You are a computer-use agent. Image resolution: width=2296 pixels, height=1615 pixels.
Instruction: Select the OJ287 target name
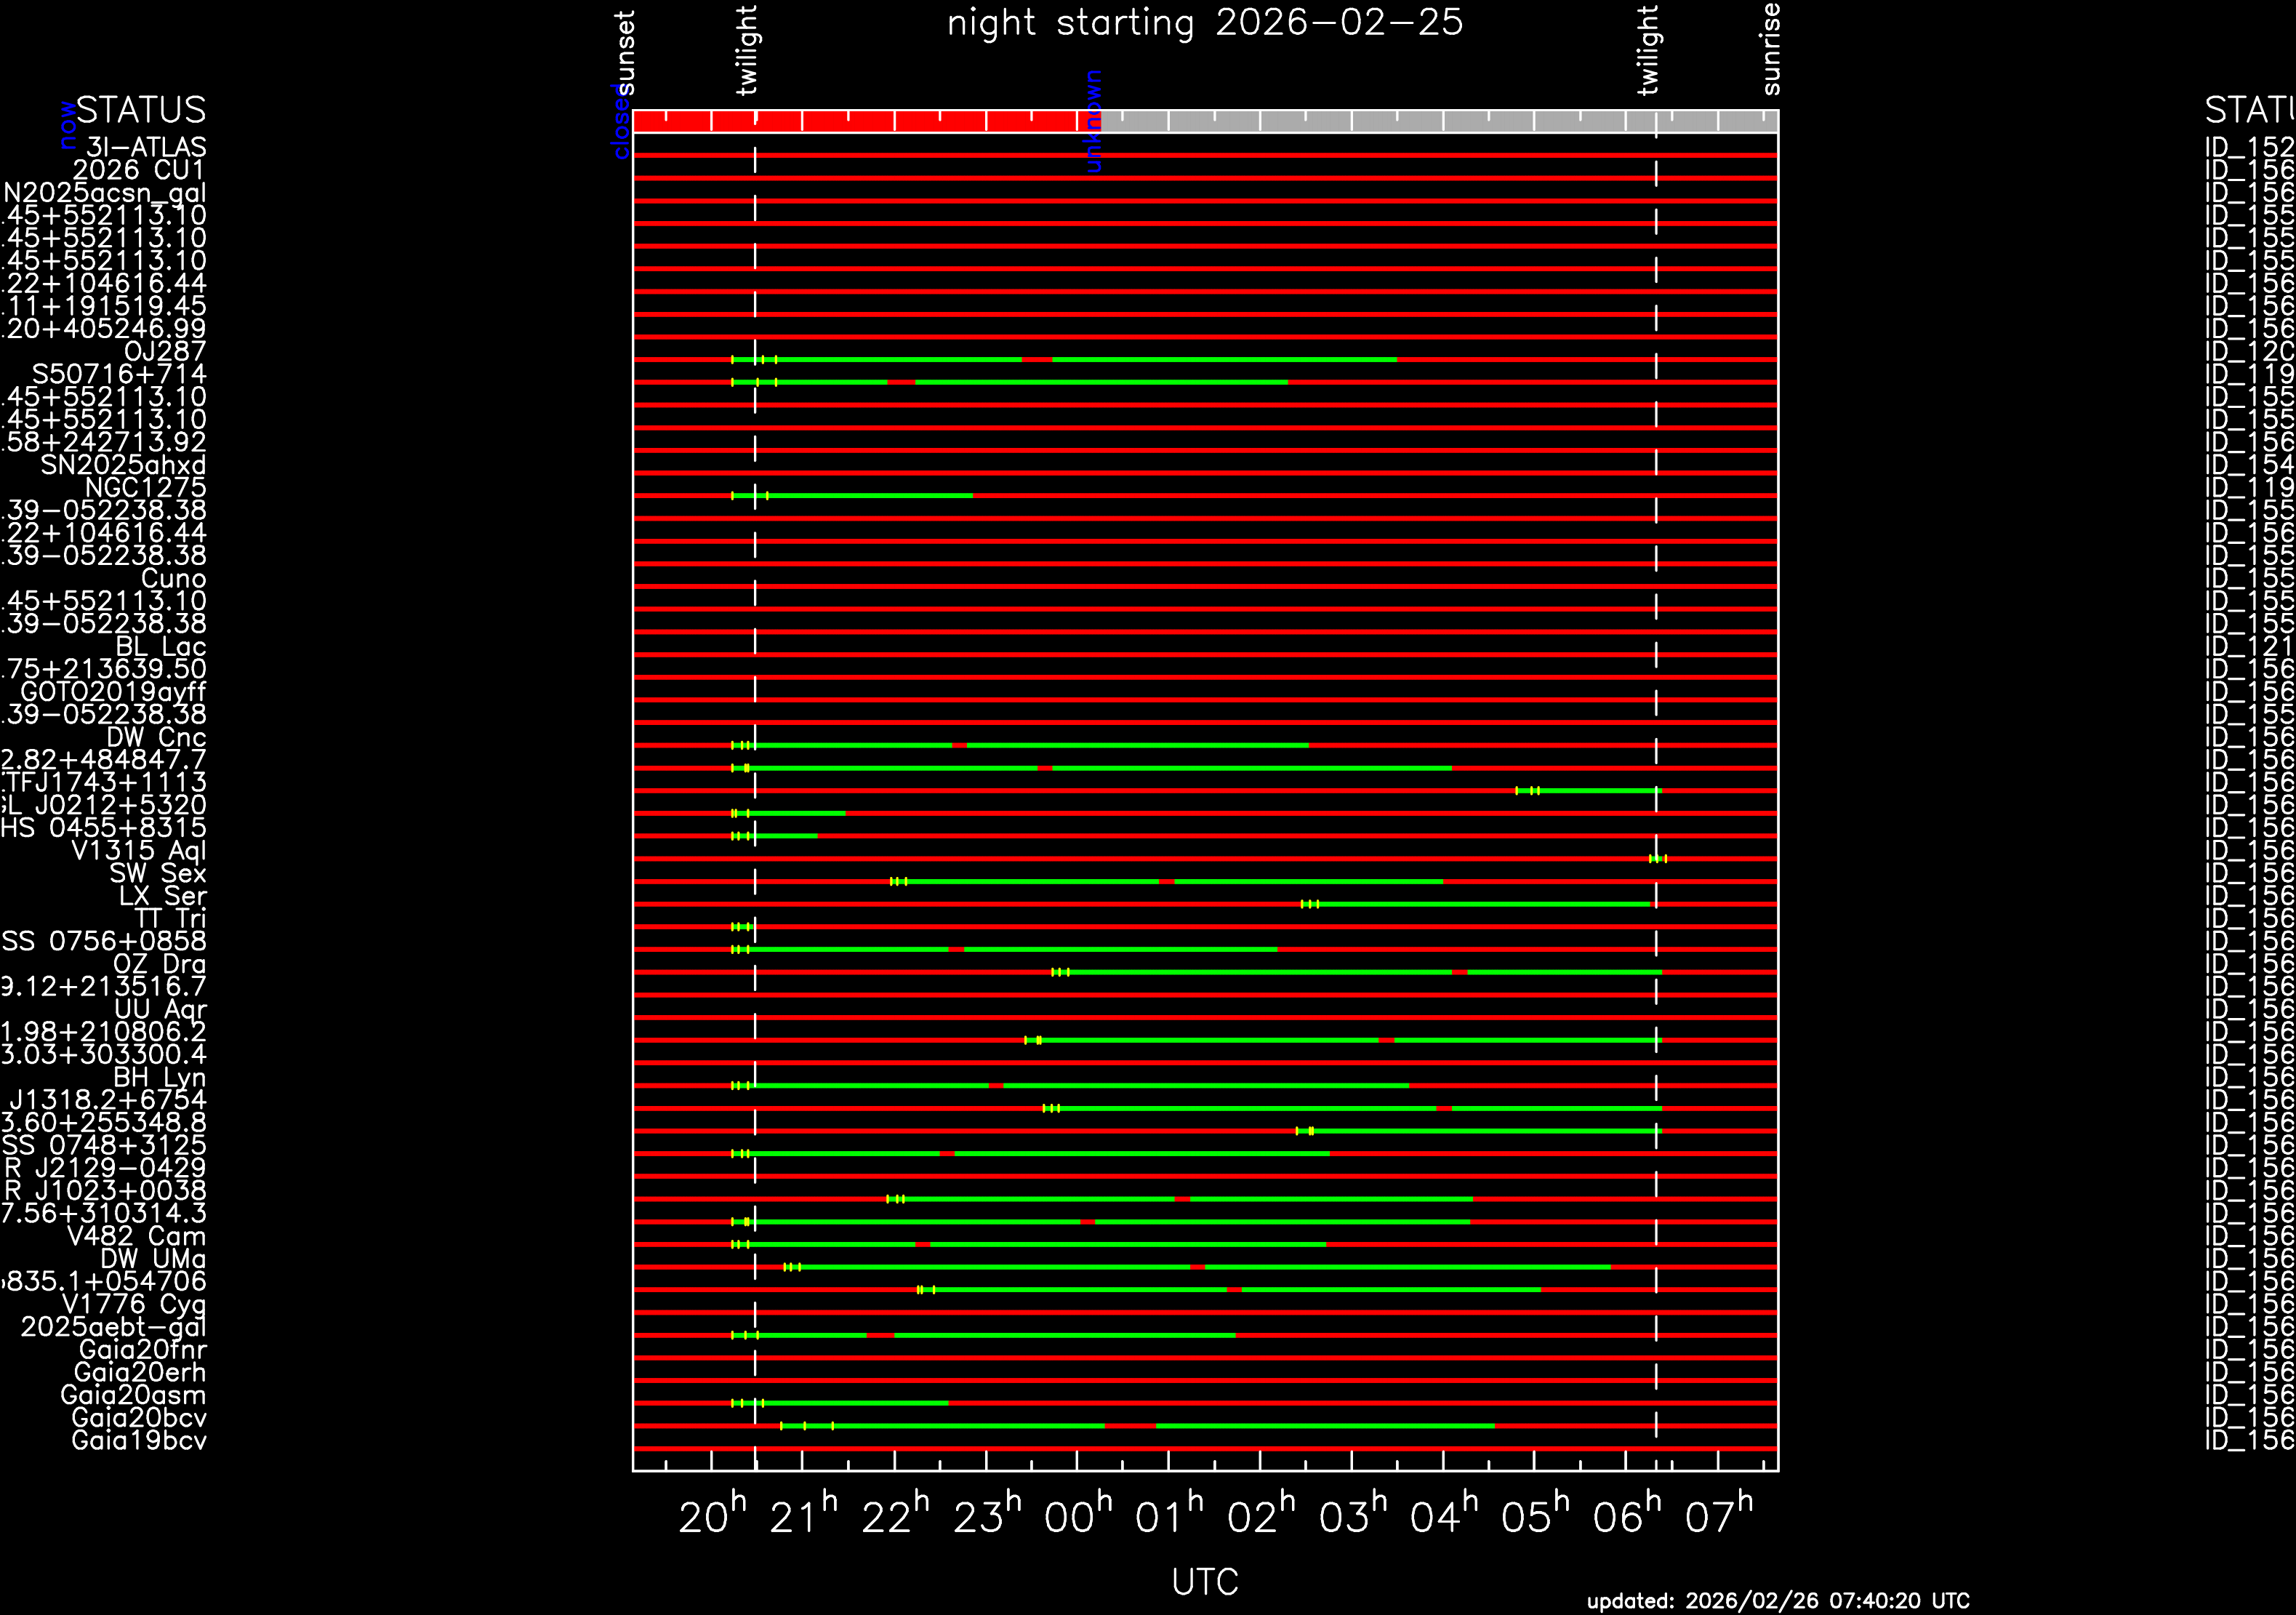(x=165, y=352)
